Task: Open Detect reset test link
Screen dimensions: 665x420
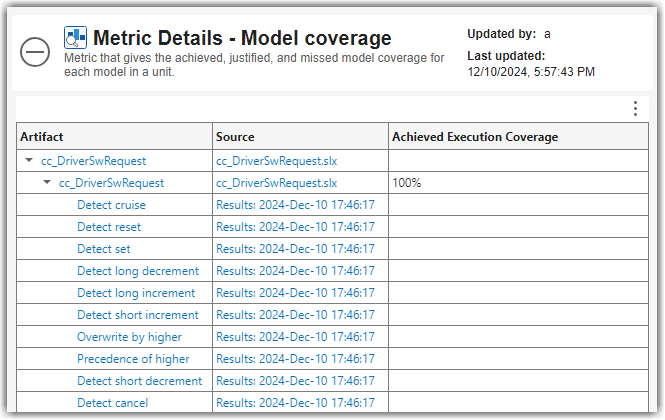Action: (109, 227)
